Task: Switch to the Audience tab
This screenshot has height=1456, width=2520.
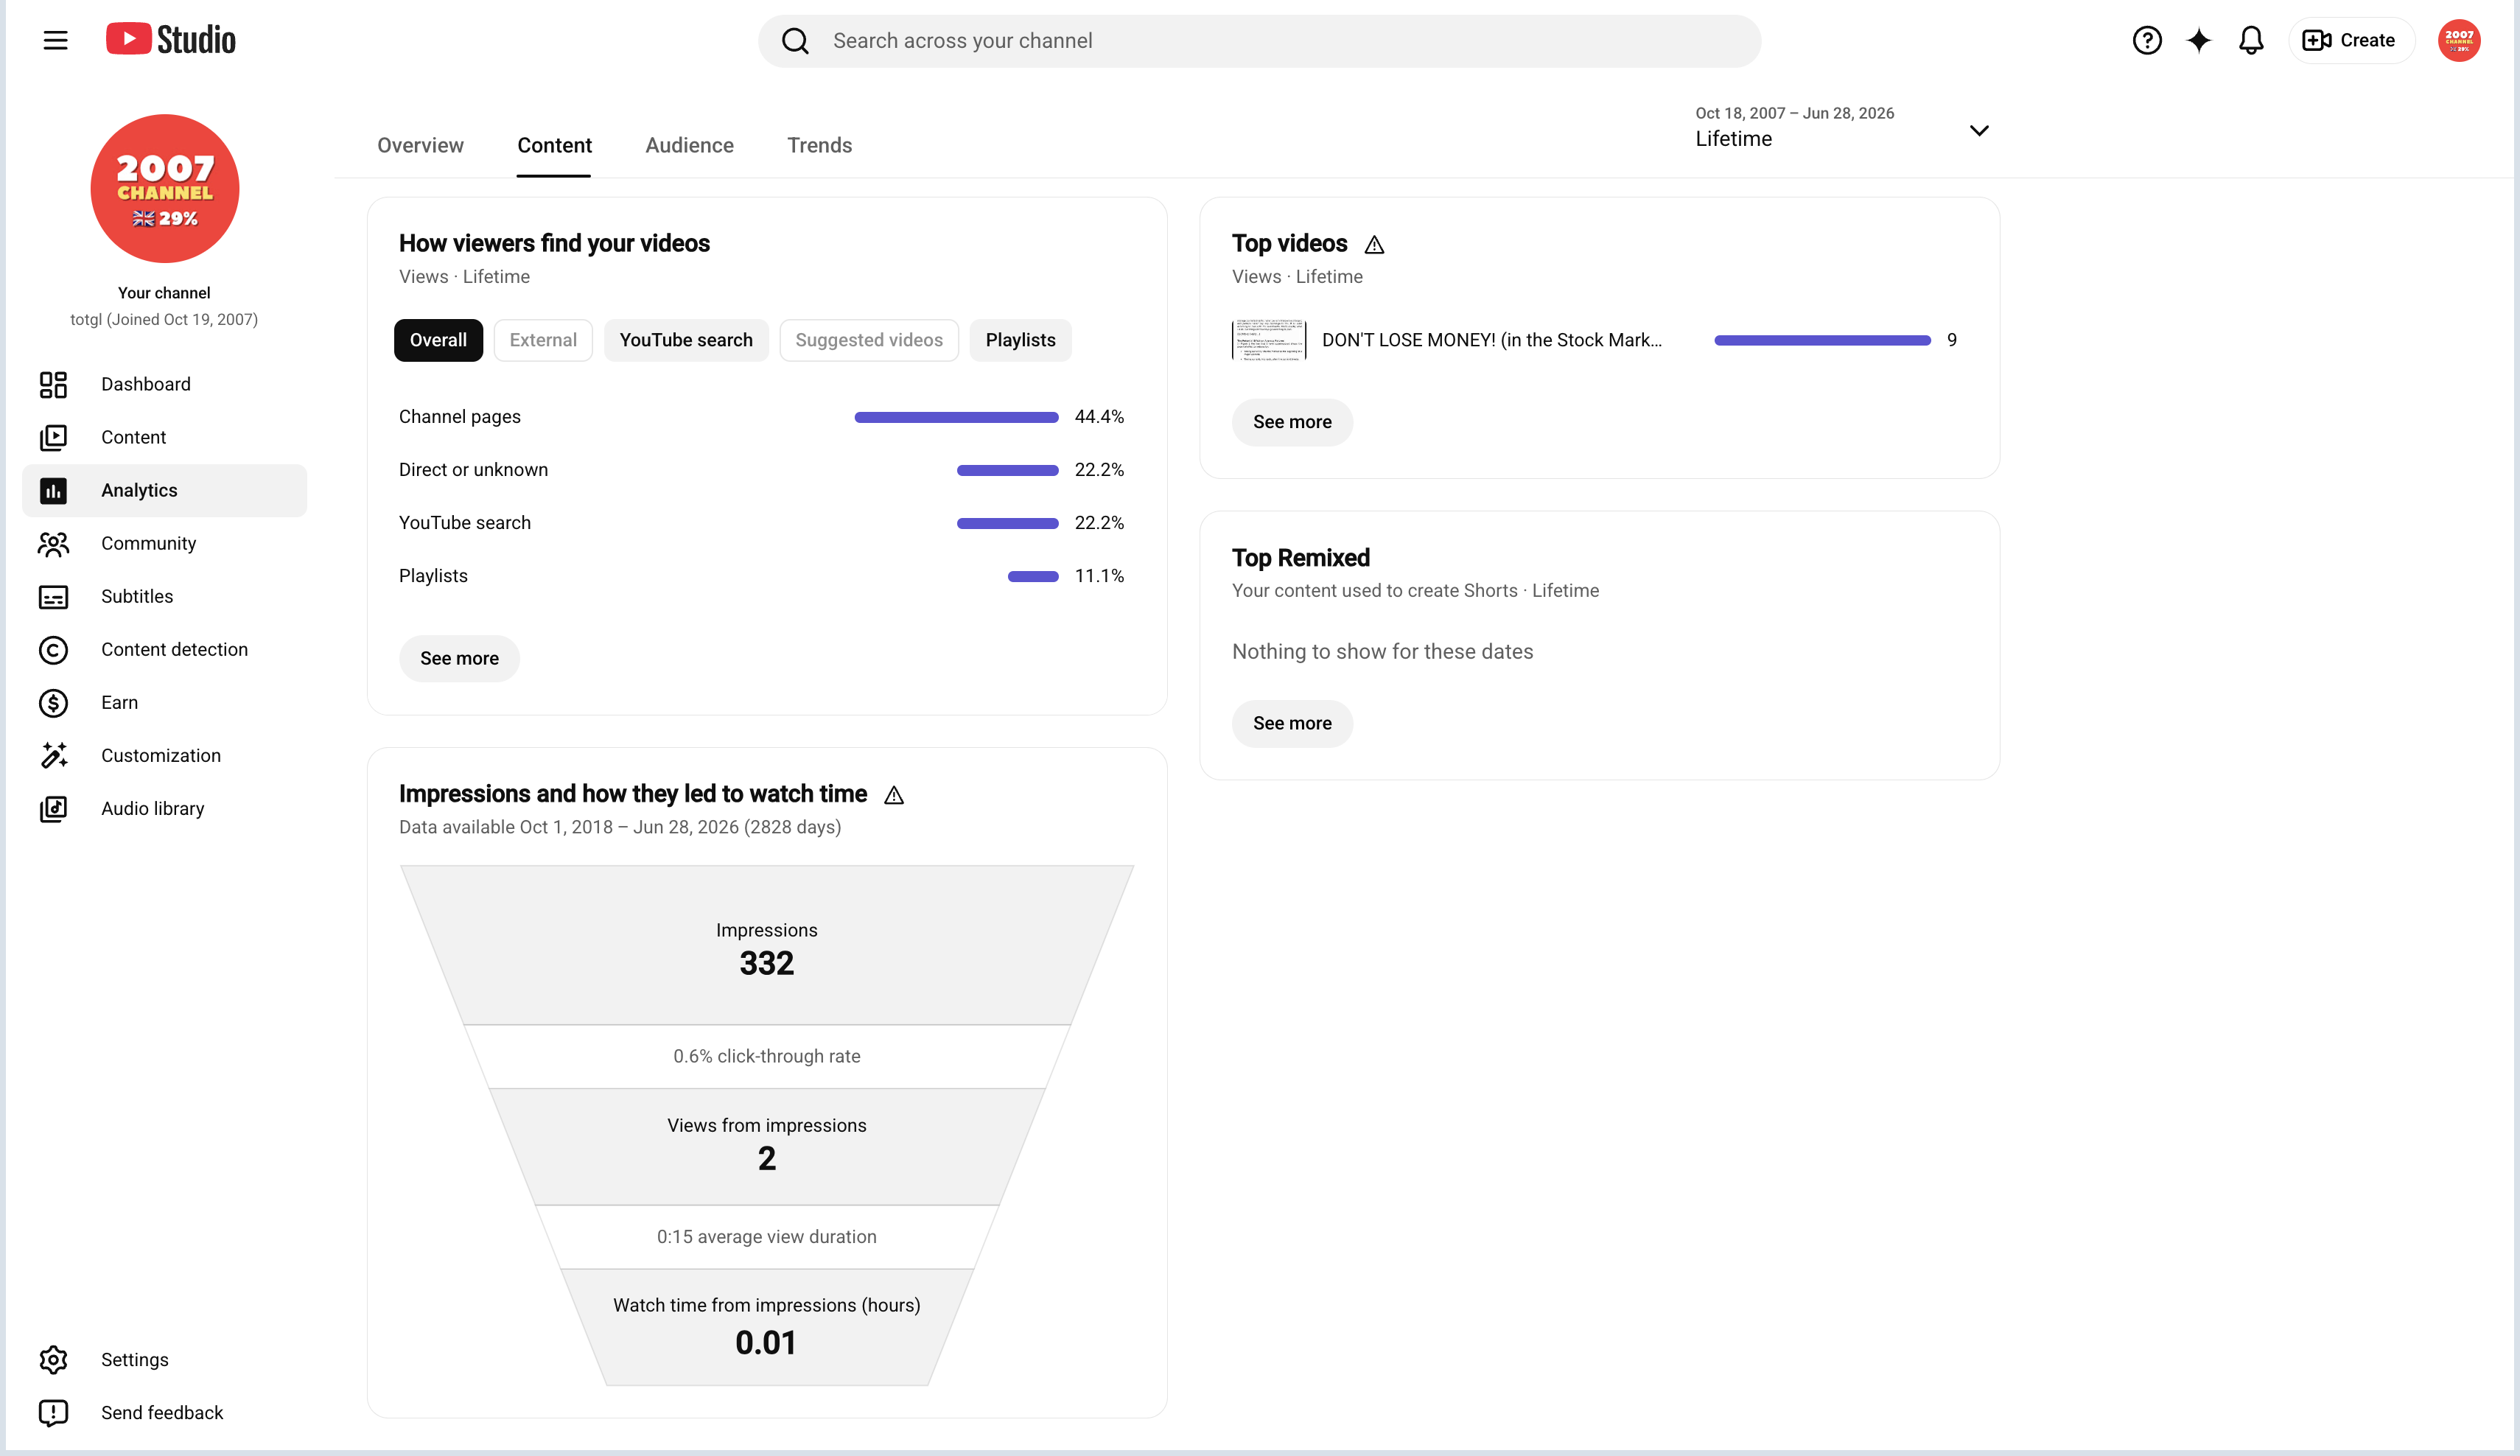Action: pos(689,145)
